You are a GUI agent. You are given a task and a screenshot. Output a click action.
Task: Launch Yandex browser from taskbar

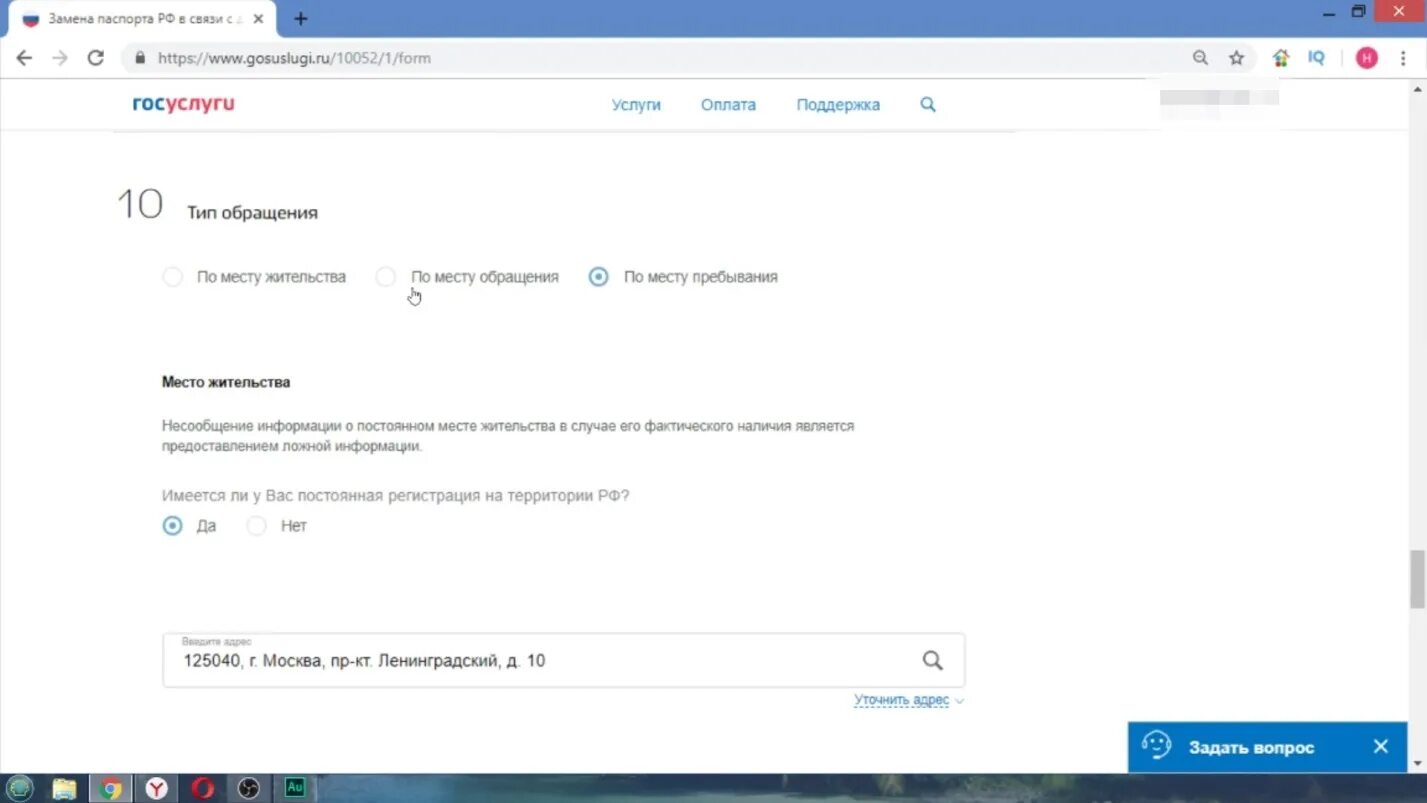pyautogui.click(x=157, y=788)
